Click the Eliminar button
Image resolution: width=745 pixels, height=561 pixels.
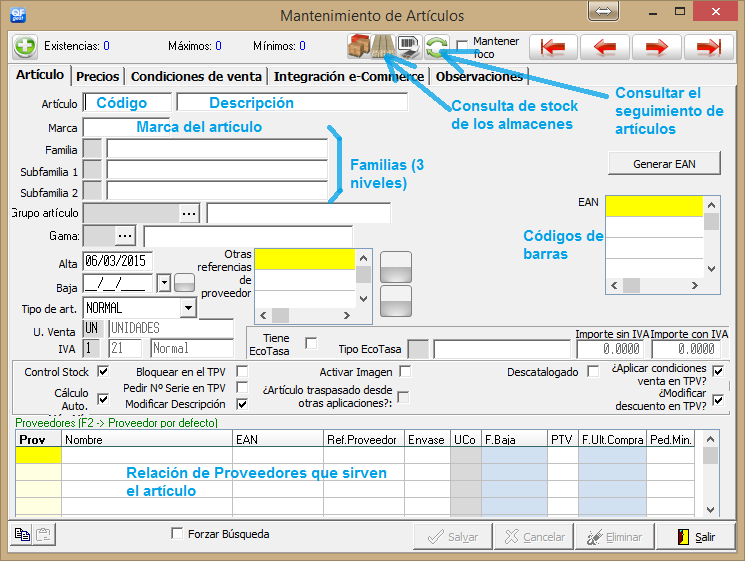pos(614,537)
